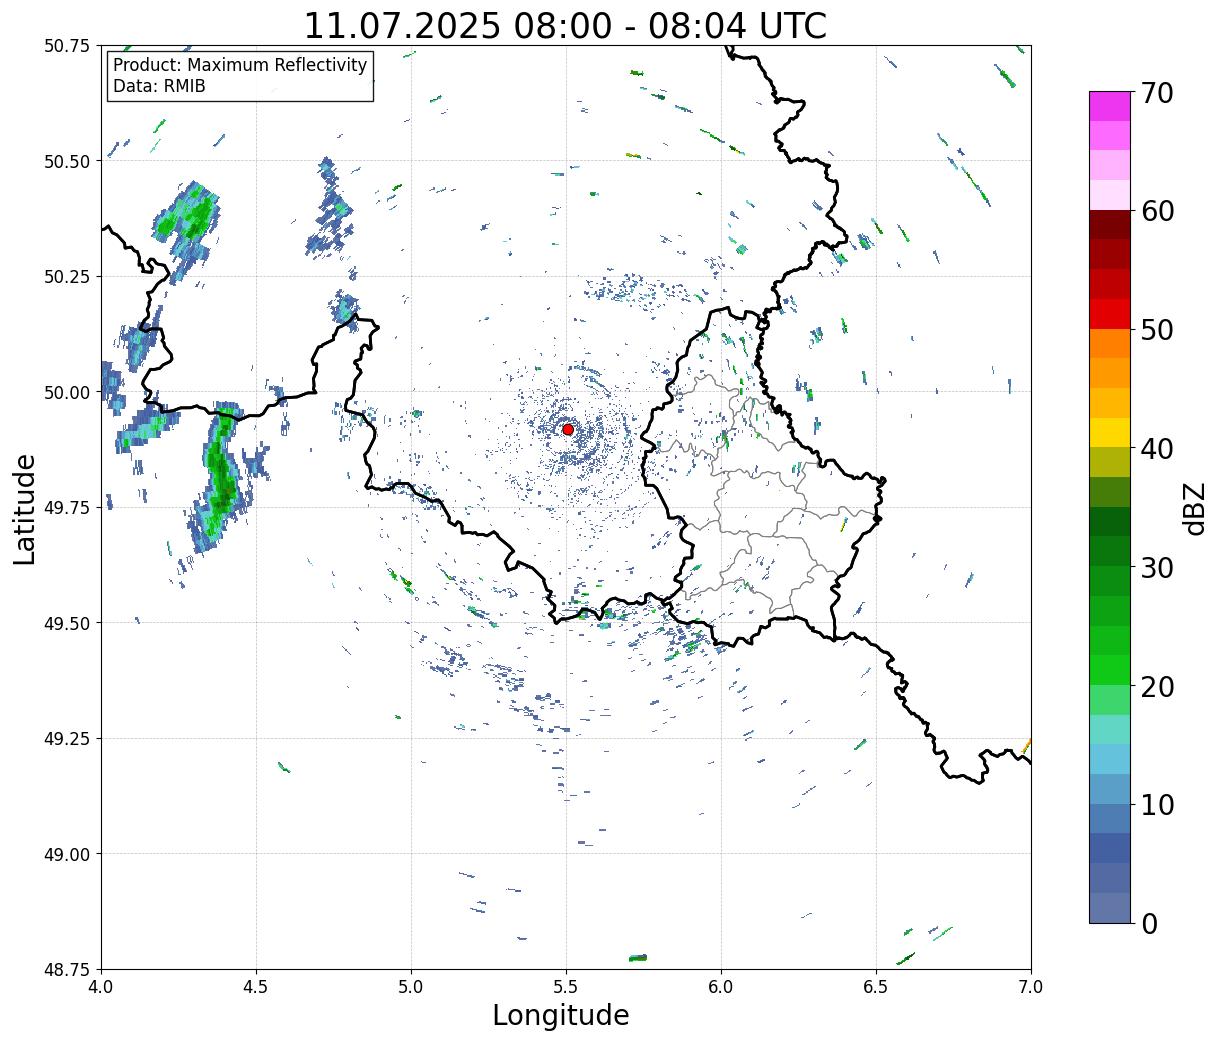The image size is (1219, 1040).
Task: Click the light blue colorbar segment above 10
Action: [1110, 760]
